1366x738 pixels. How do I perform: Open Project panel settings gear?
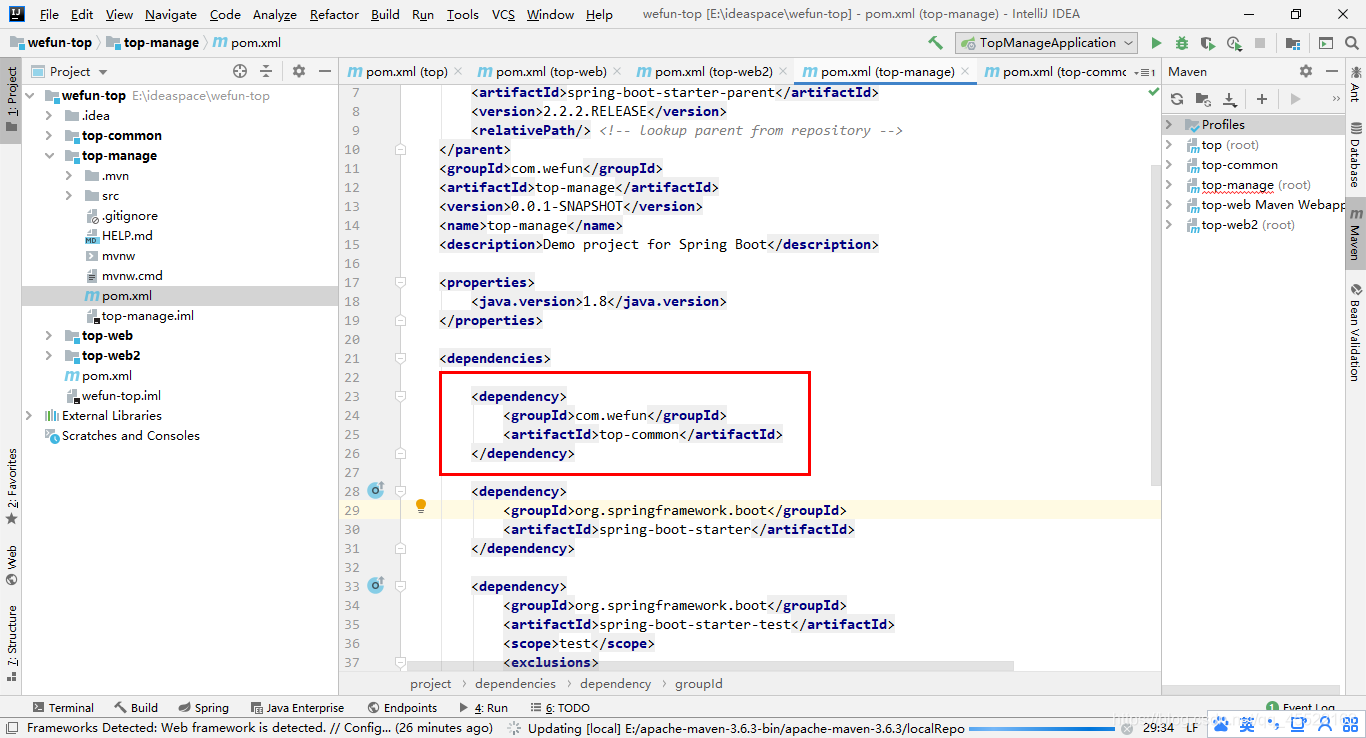coord(298,71)
